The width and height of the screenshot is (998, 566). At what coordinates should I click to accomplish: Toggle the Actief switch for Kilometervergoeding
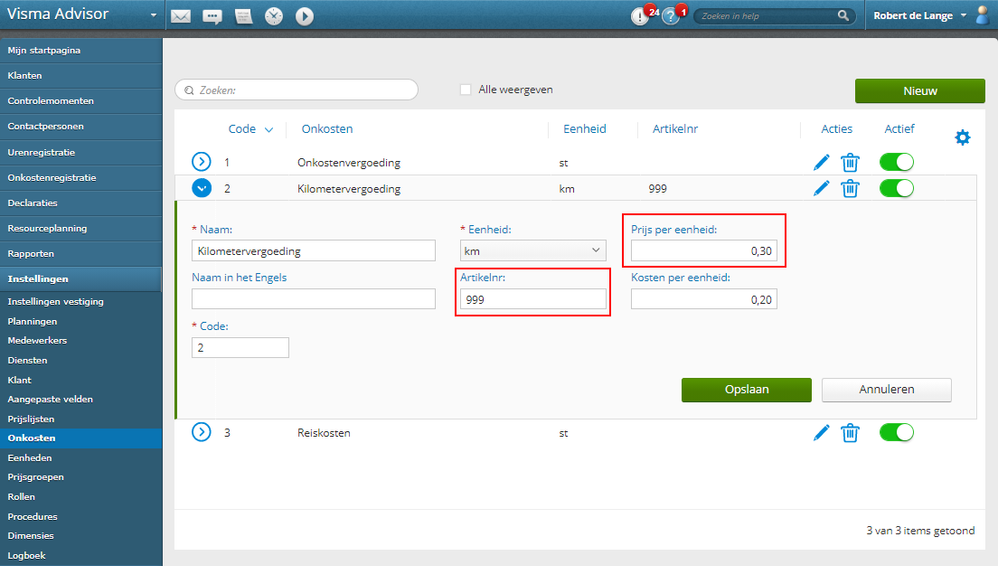click(x=897, y=188)
